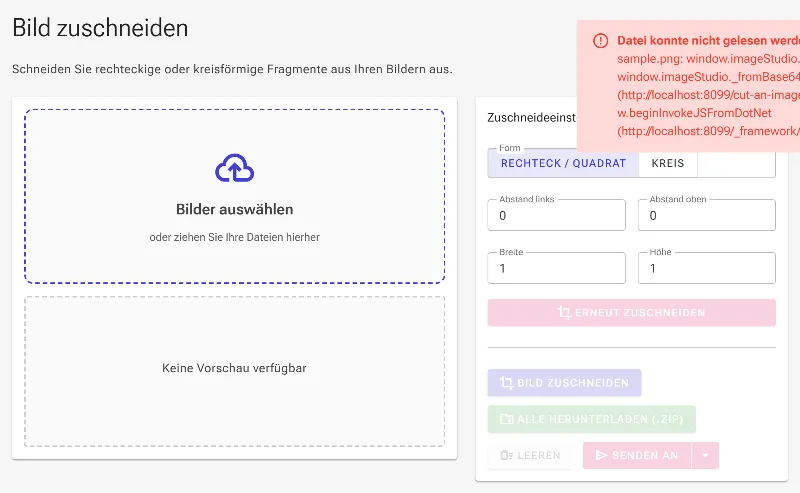The height and width of the screenshot is (493, 800).
Task: Click 'sample.png: window.imageStudio' error line
Action: tap(709, 59)
